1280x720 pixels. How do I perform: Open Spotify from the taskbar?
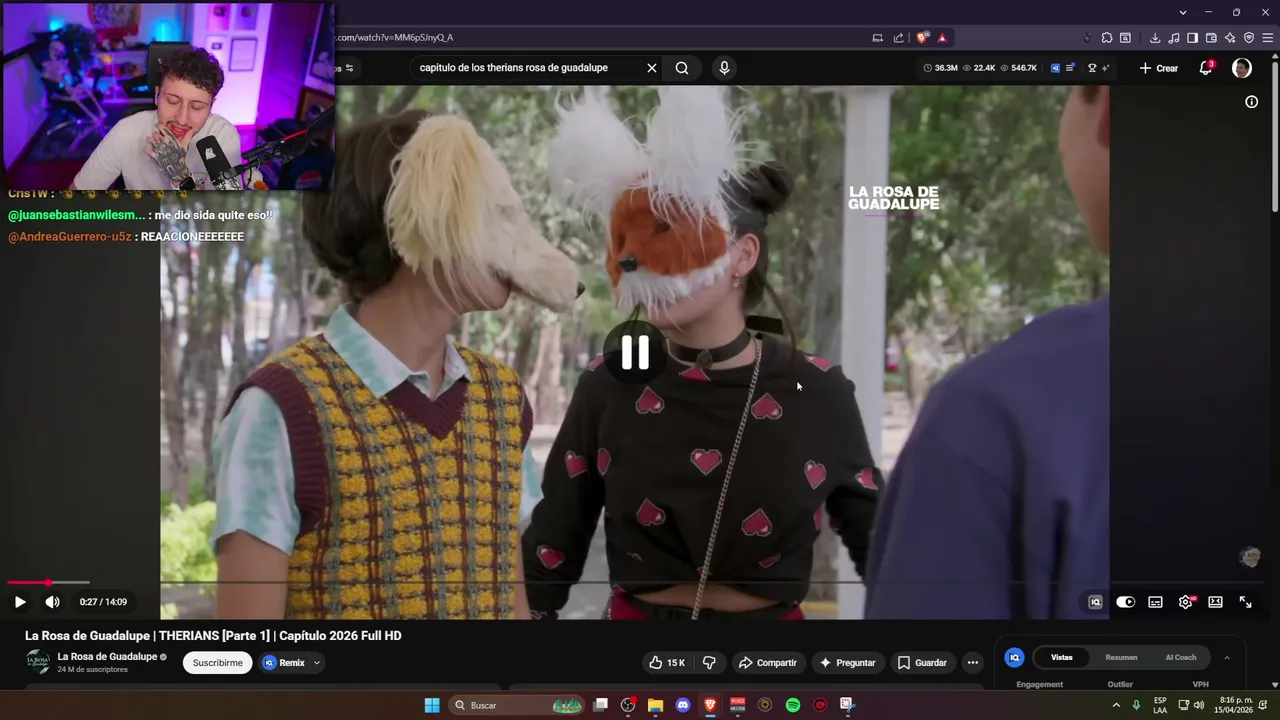click(x=793, y=705)
